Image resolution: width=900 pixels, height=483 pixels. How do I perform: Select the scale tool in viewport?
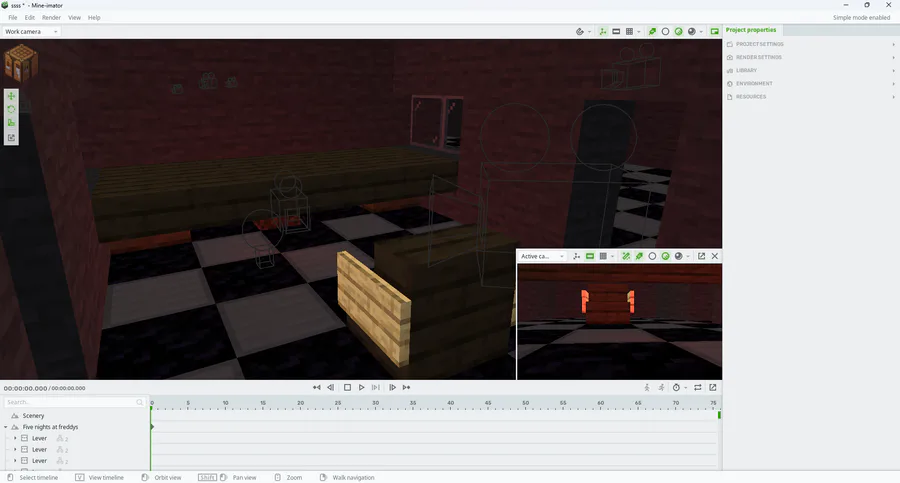tap(11, 123)
